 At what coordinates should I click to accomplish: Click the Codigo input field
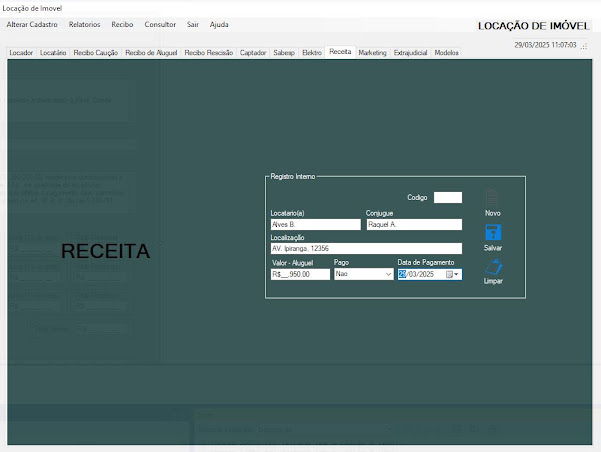point(448,197)
